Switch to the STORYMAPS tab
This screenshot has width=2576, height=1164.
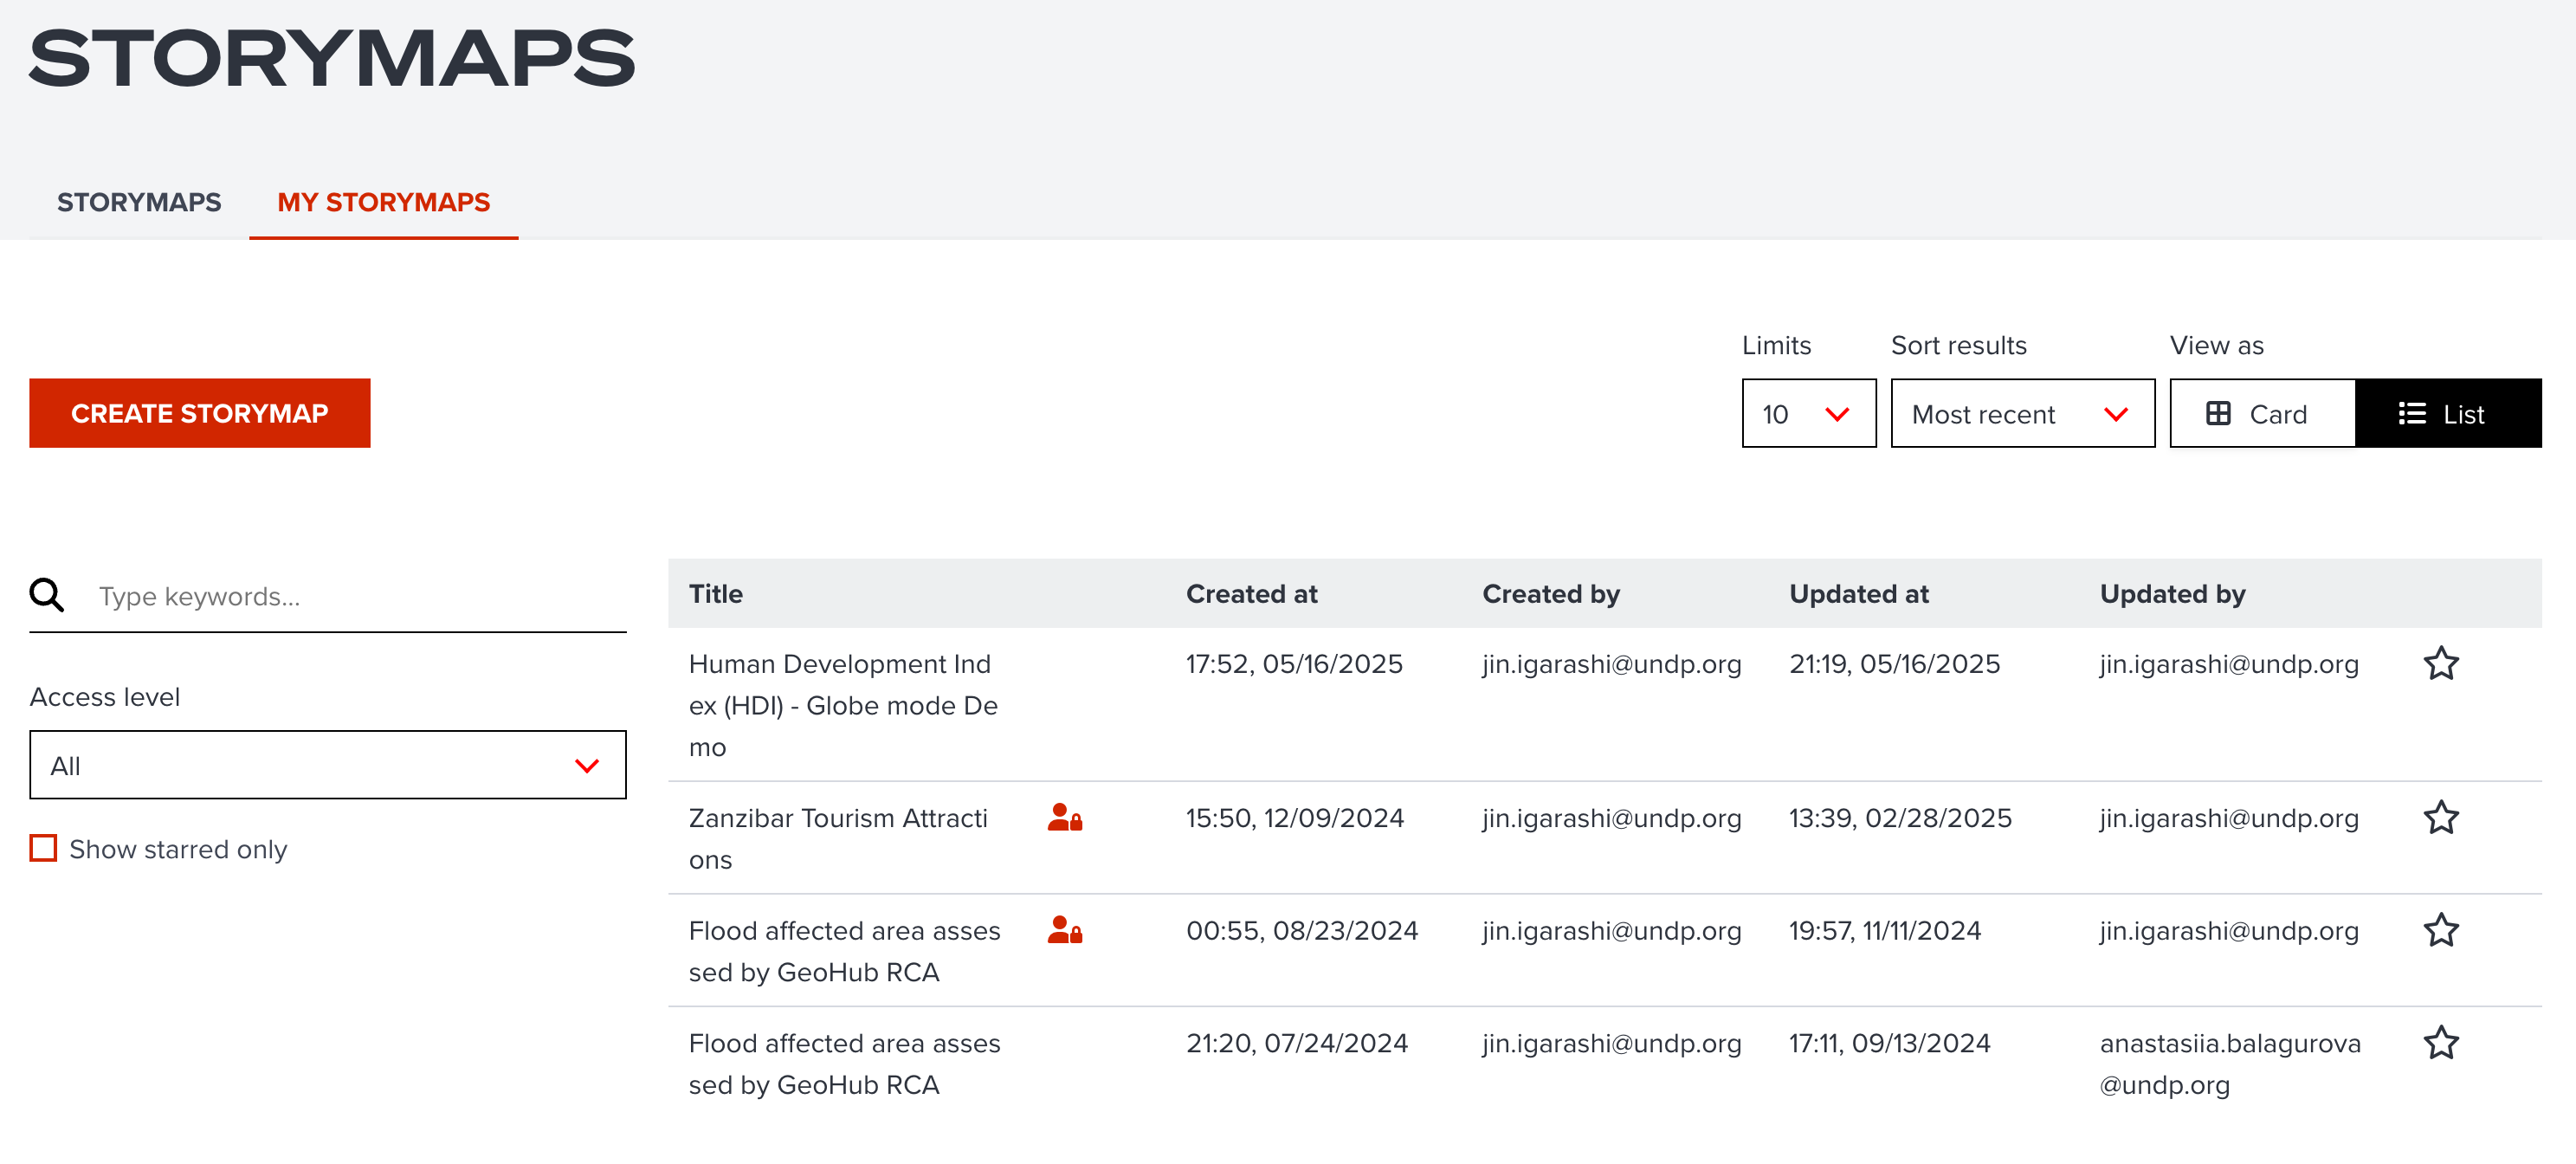tap(139, 203)
